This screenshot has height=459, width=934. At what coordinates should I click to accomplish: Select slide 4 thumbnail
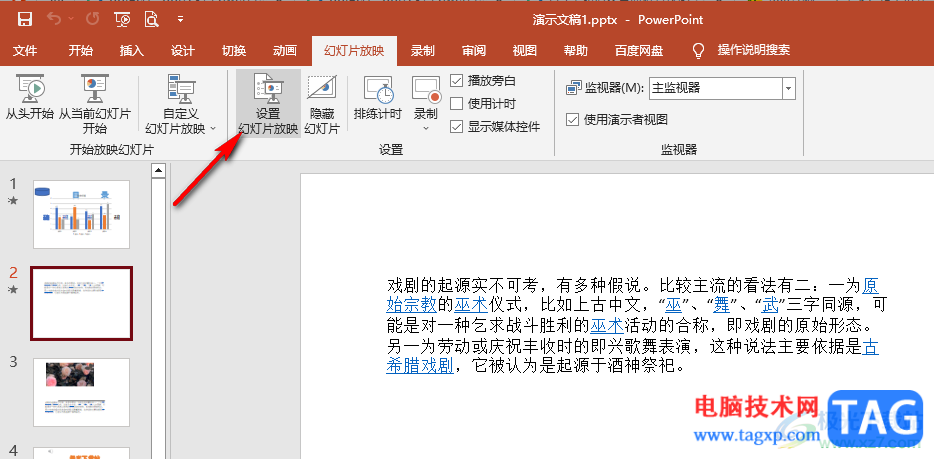[82, 453]
